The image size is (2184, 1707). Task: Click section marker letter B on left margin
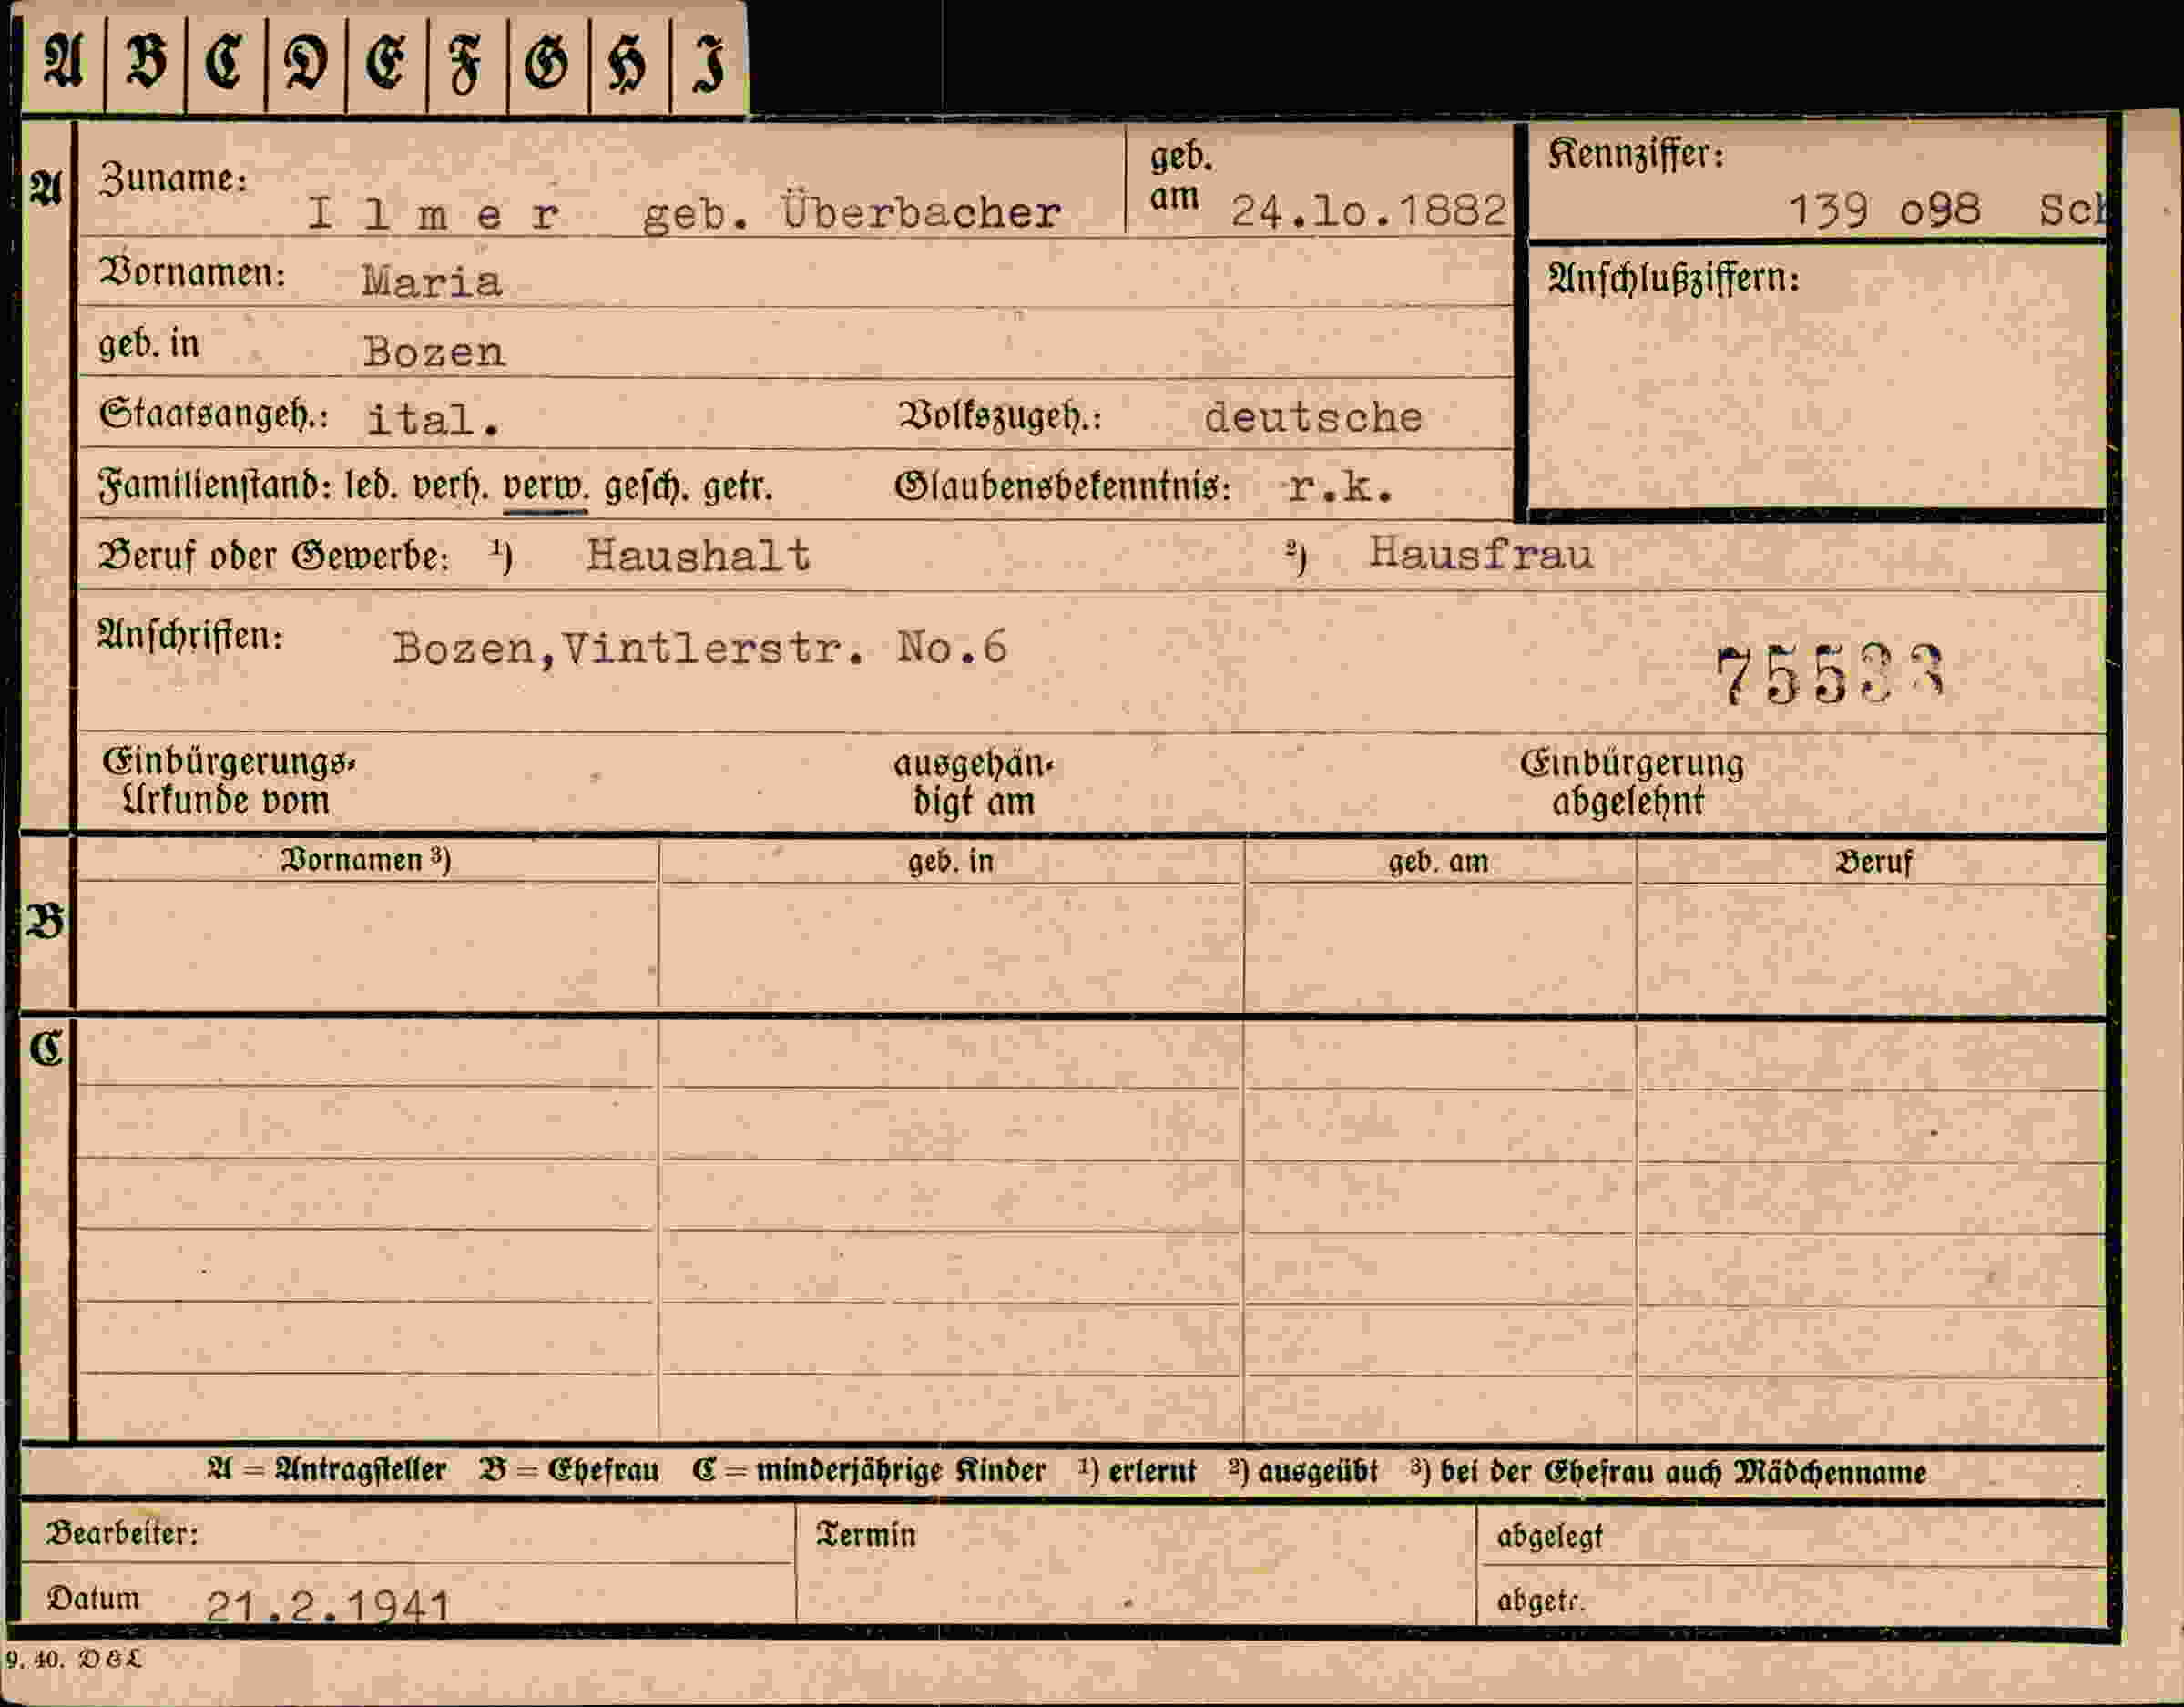click(x=46, y=921)
